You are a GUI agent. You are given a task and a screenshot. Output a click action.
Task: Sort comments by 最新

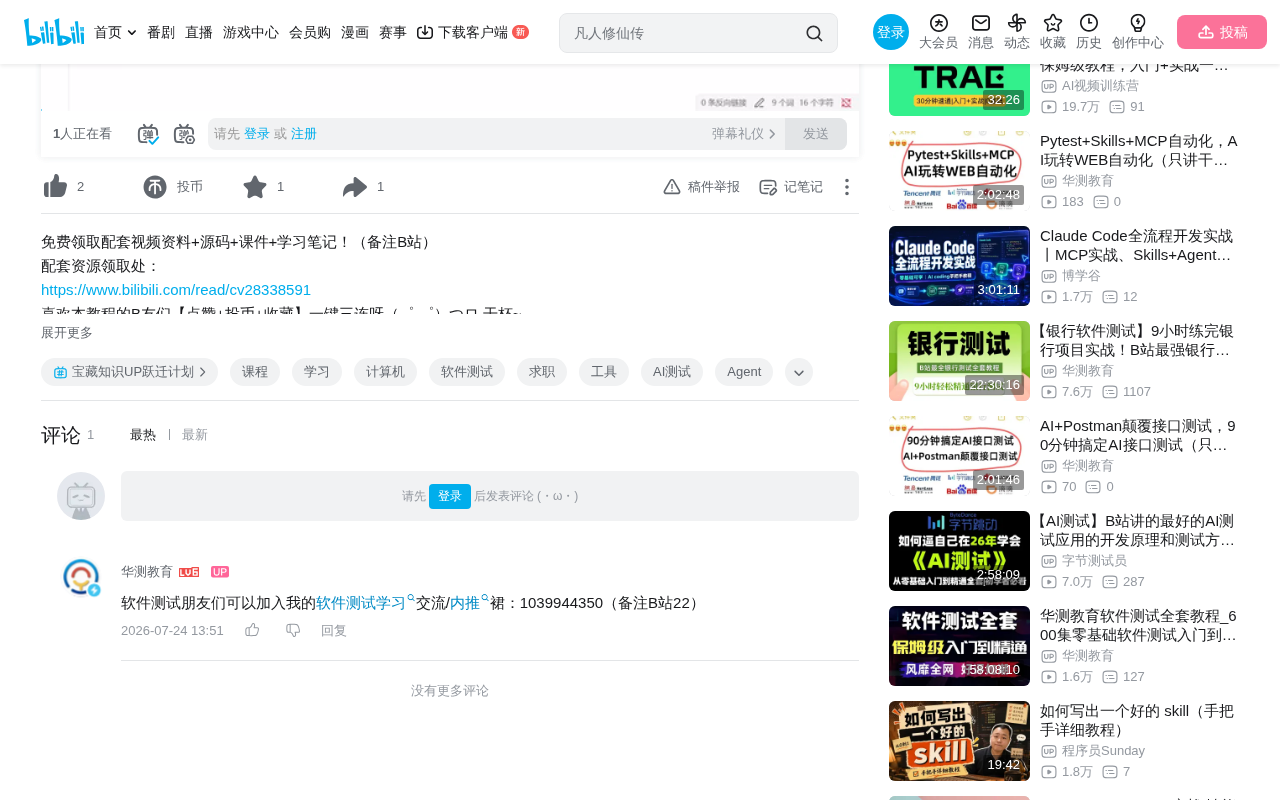click(x=195, y=435)
